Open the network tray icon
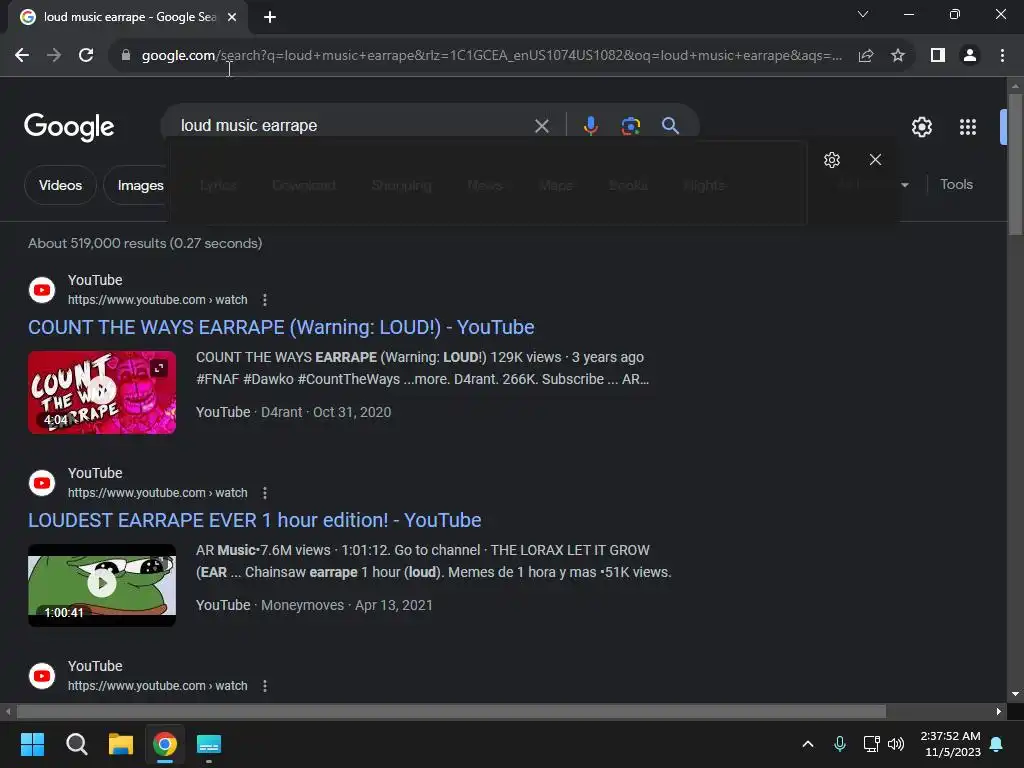The image size is (1024, 768). pos(871,744)
